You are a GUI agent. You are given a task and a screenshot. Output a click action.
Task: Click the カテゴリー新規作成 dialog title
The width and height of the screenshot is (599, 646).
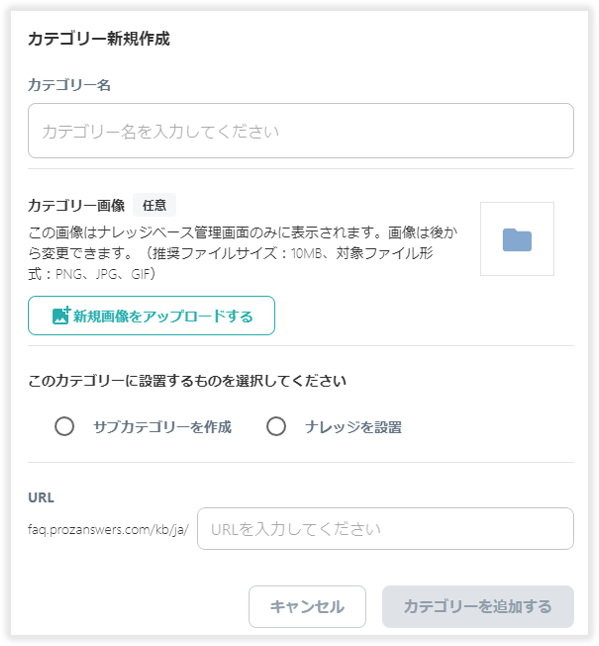coord(99,39)
